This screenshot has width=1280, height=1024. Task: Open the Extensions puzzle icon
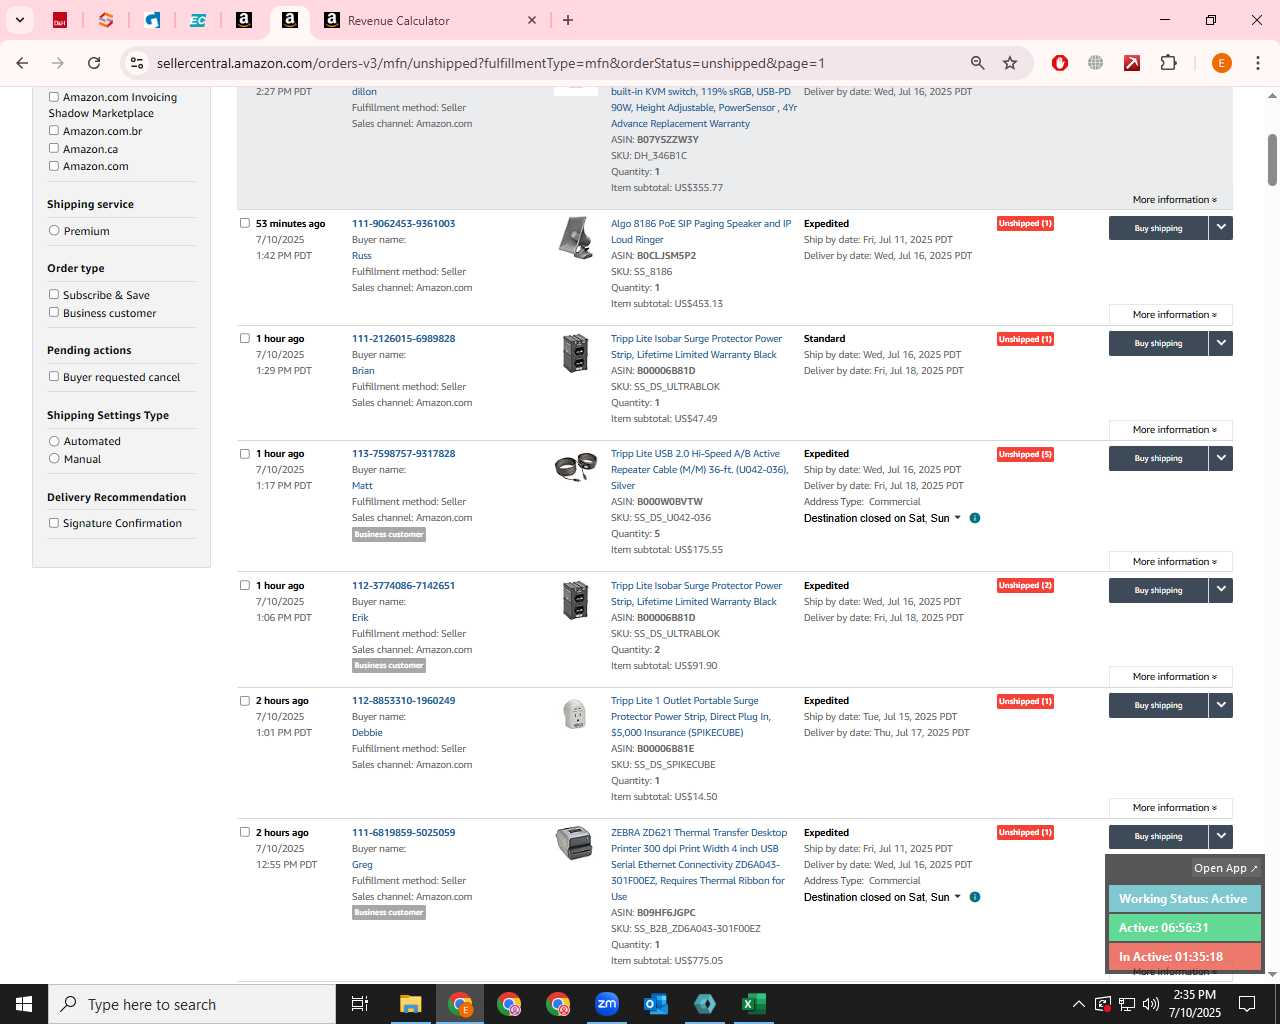1168,63
